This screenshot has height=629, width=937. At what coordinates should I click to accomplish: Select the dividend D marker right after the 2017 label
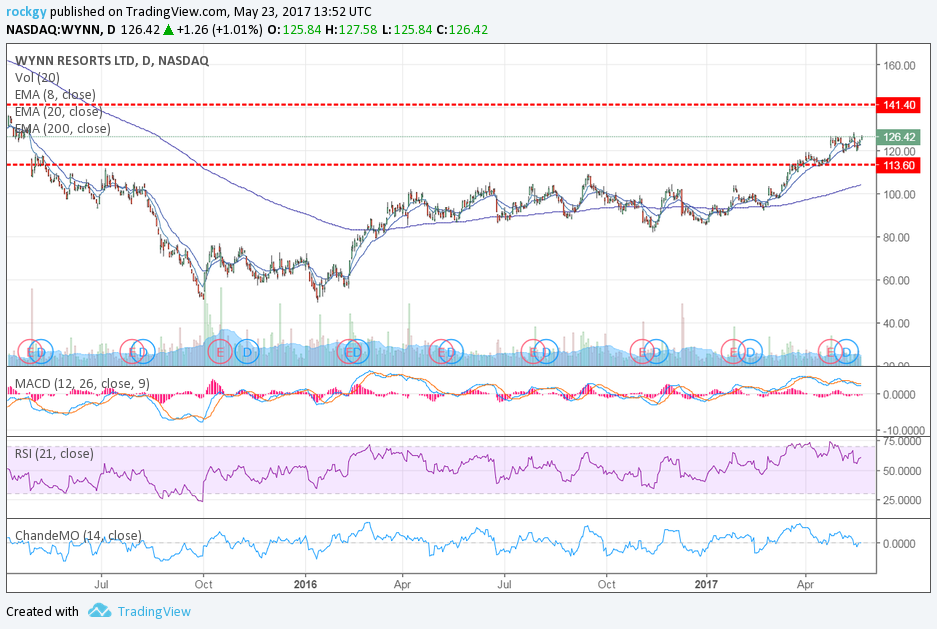[x=750, y=352]
